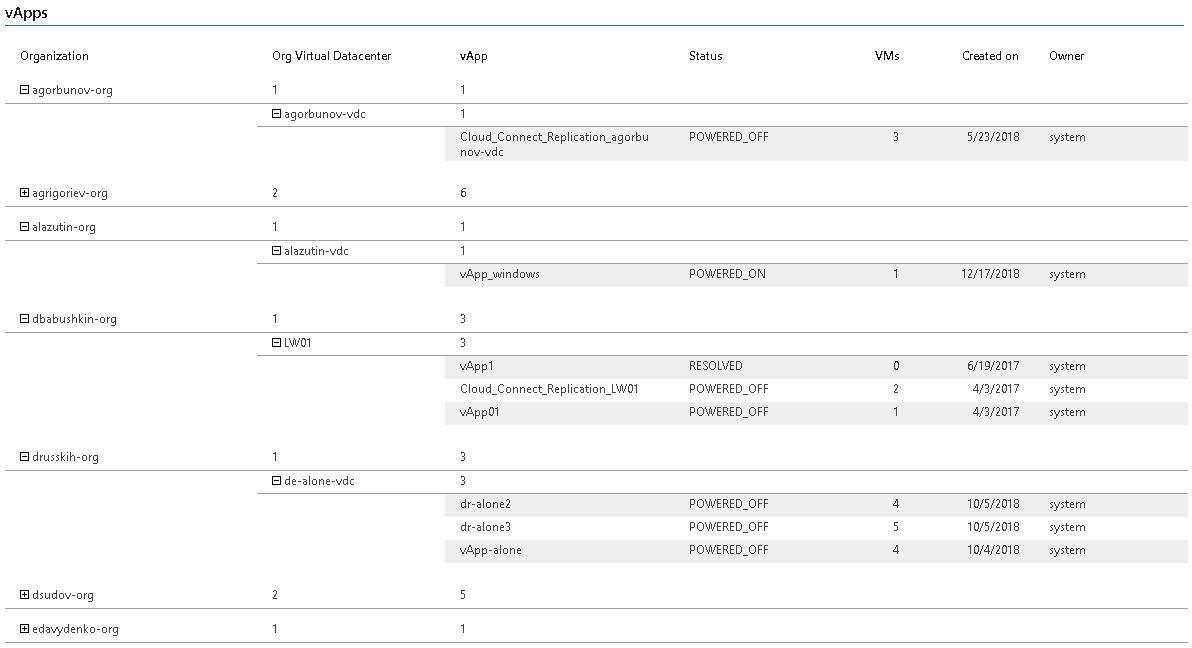Collapse the de-alone-vdc datacenter row
Screen dimensions: 1192x648
pyautogui.click(x=277, y=481)
